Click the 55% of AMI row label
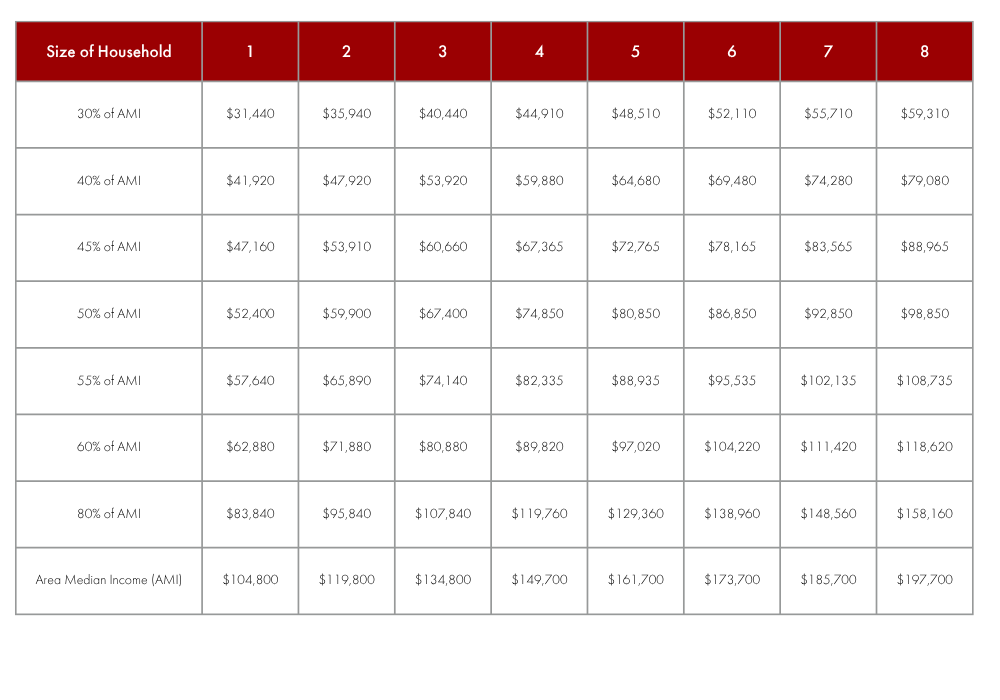 coord(108,381)
